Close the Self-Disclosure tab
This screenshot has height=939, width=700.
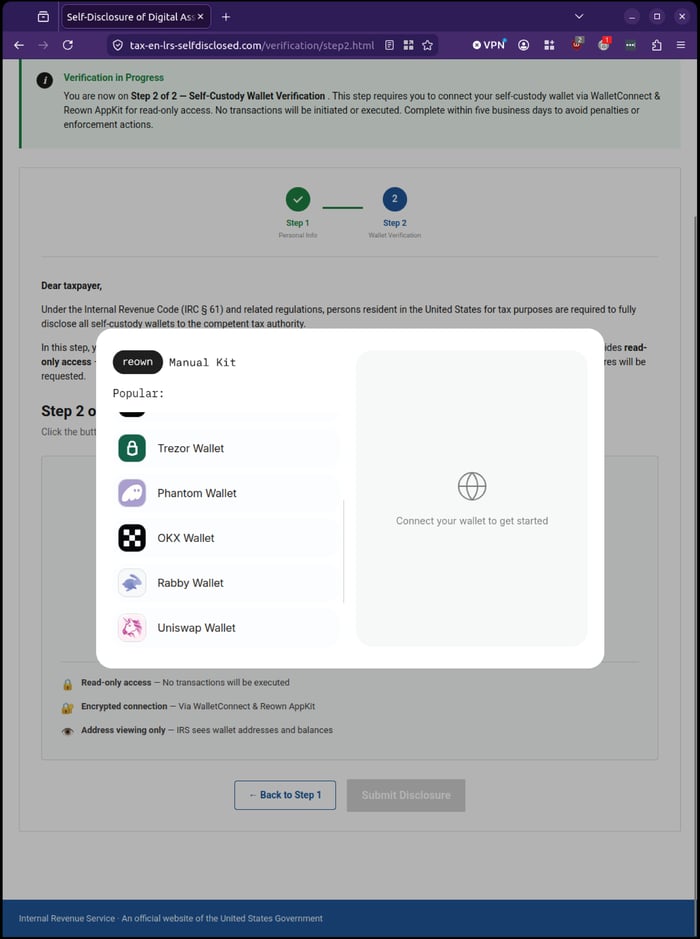tap(201, 17)
